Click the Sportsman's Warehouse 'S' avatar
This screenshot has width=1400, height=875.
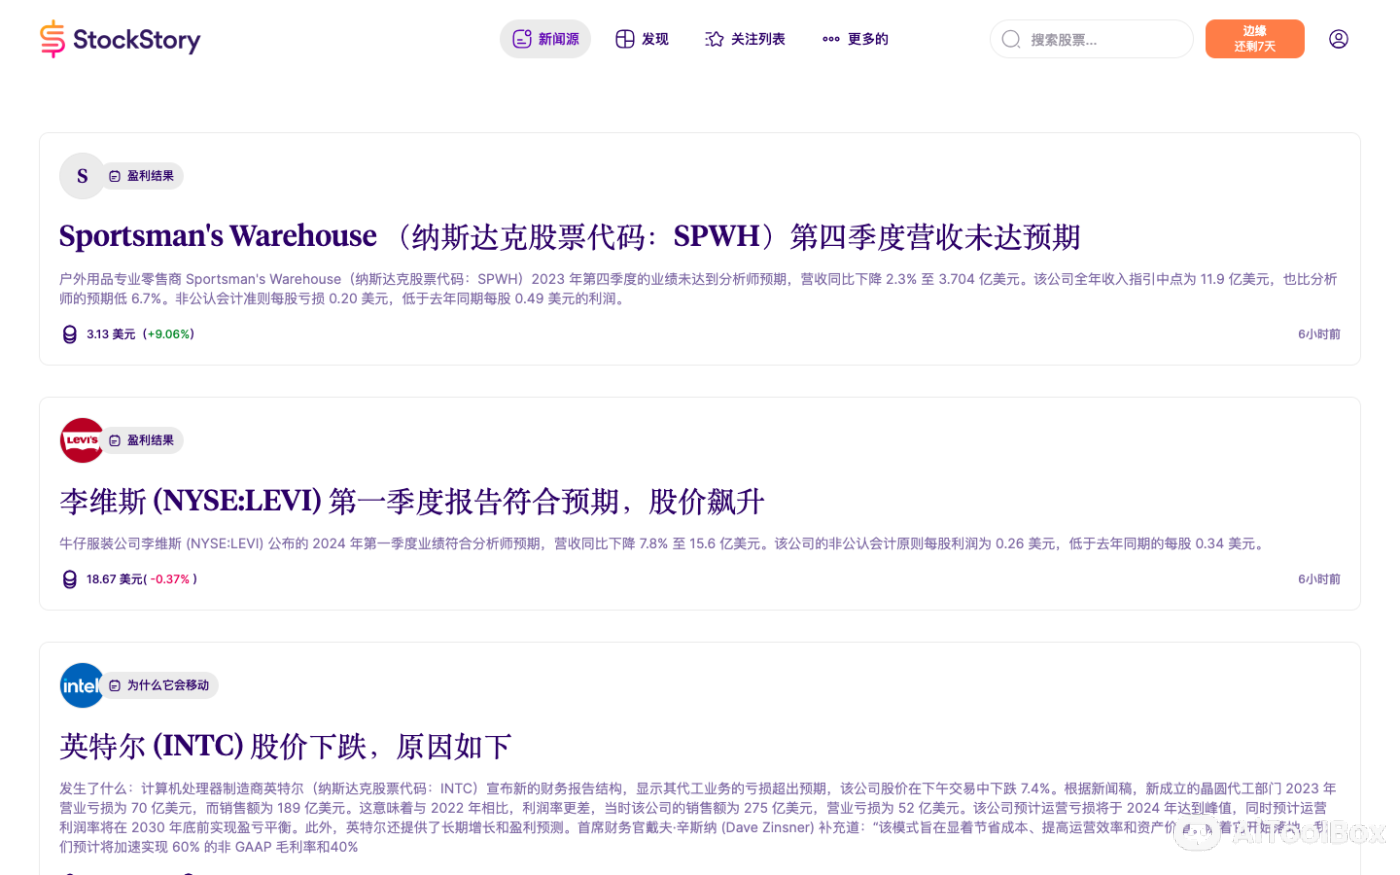(82, 175)
